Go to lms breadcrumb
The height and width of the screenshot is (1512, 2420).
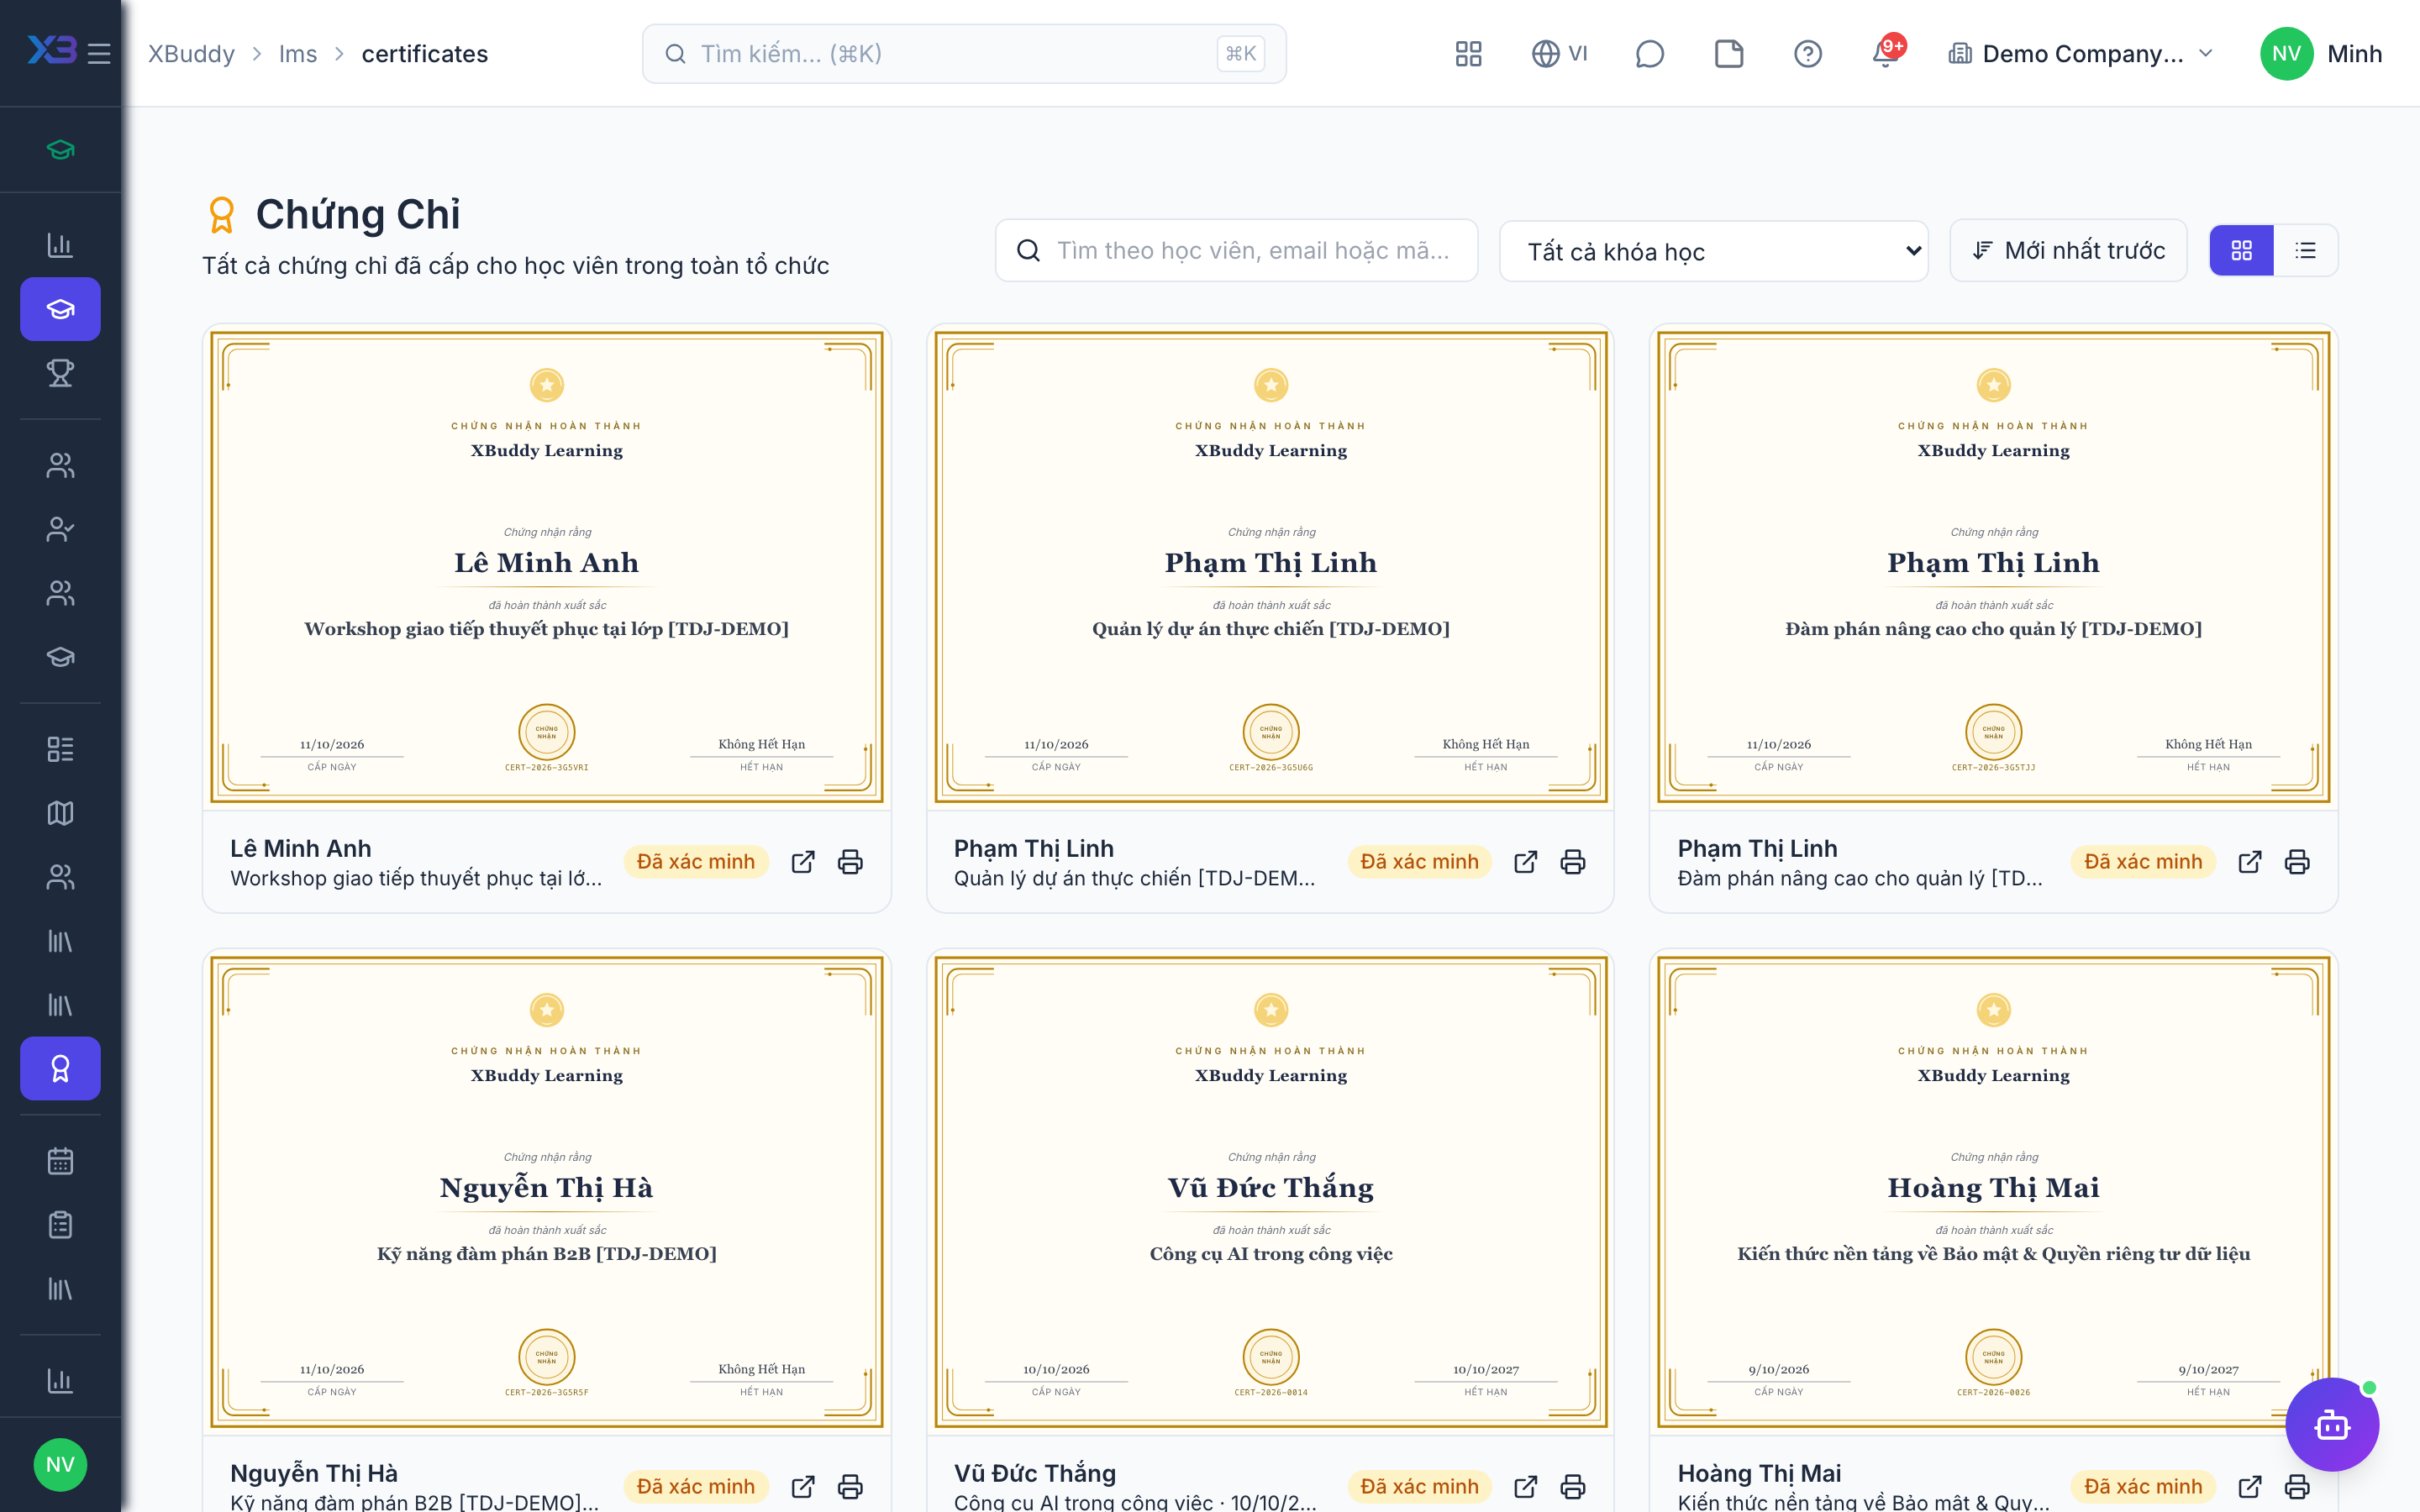(x=298, y=54)
